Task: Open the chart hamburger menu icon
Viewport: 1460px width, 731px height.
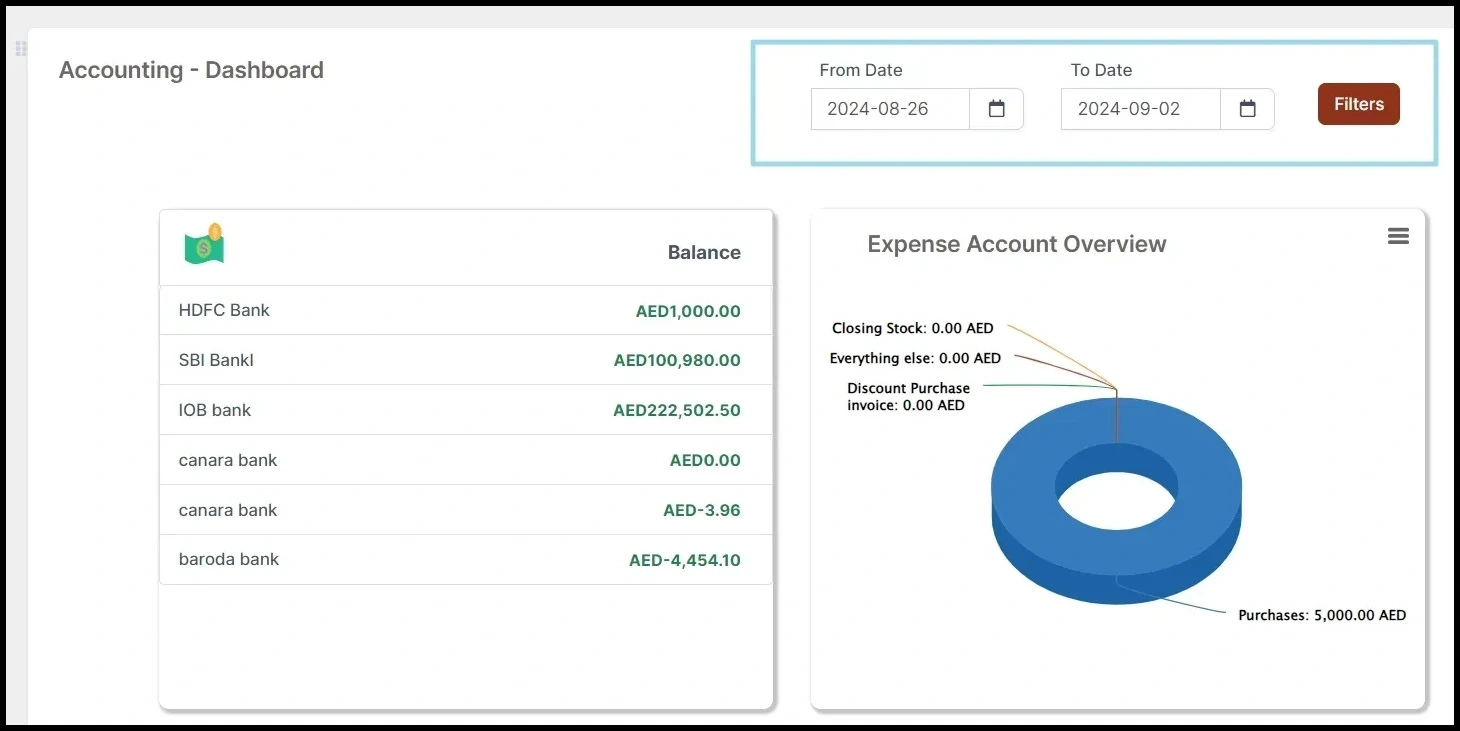Action: tap(1398, 236)
